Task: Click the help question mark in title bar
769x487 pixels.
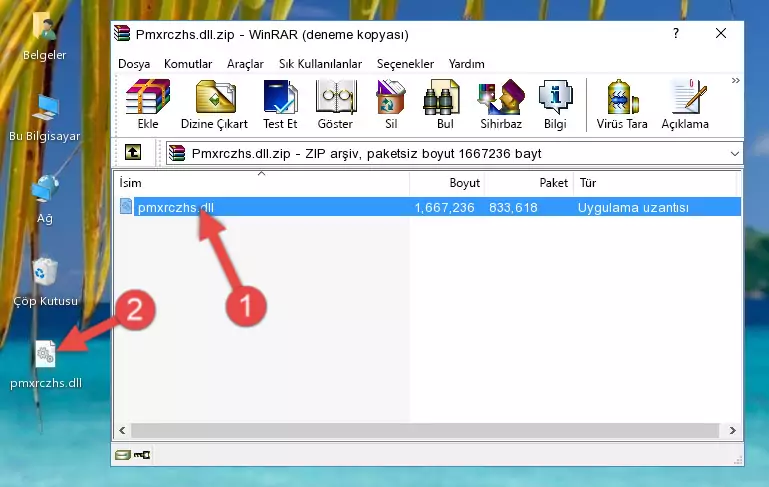Action: [x=676, y=33]
